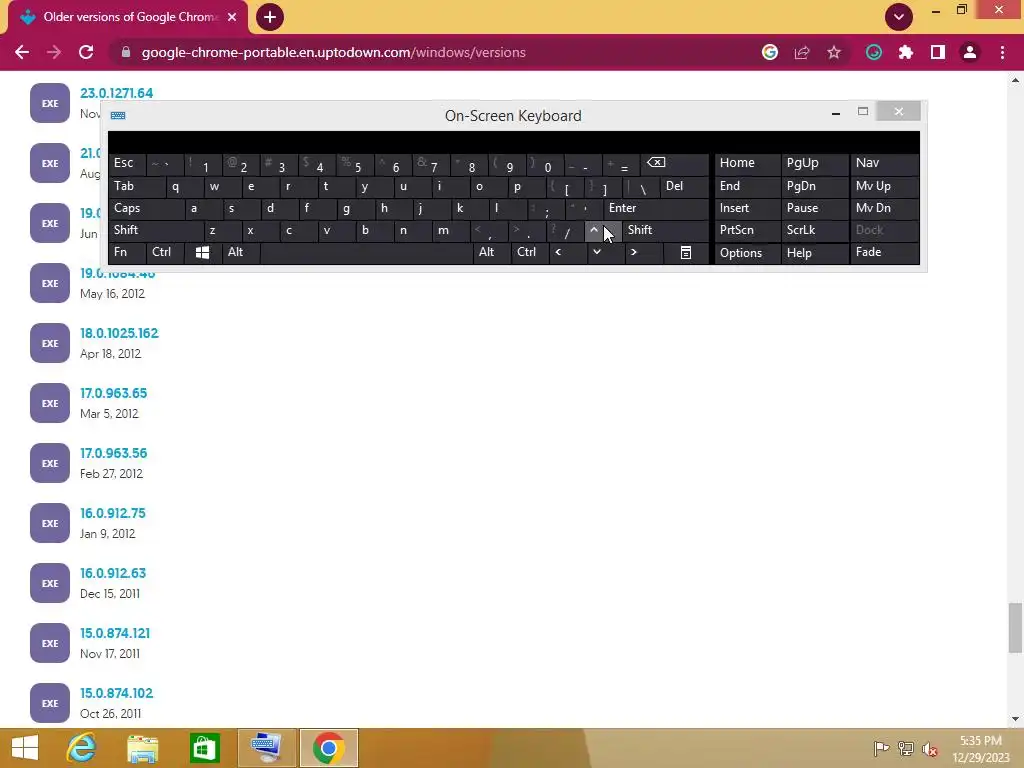Viewport: 1024px width, 768px height.
Task: Toggle Caps lock on the On-Screen Keyboard
Action: (x=146, y=208)
